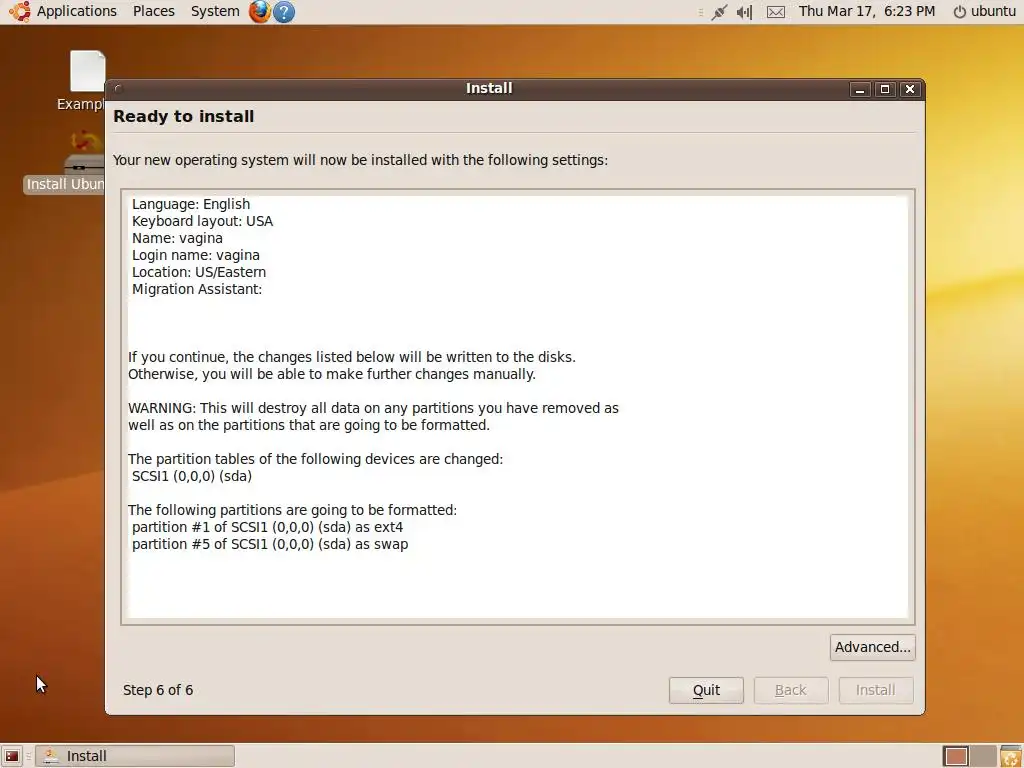Viewport: 1024px width, 768px height.
Task: Click the Advanced... button
Action: pos(872,647)
